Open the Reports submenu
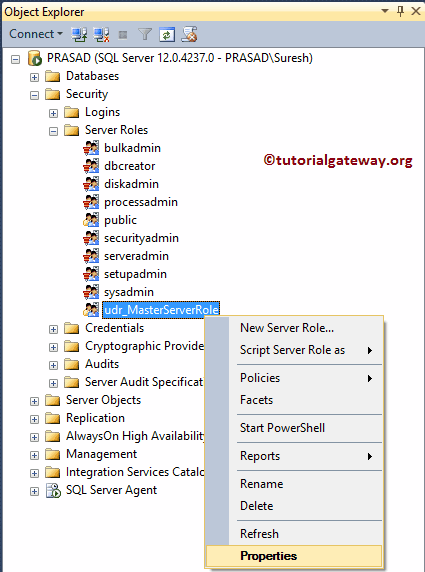This screenshot has height=572, width=425. click(294, 456)
